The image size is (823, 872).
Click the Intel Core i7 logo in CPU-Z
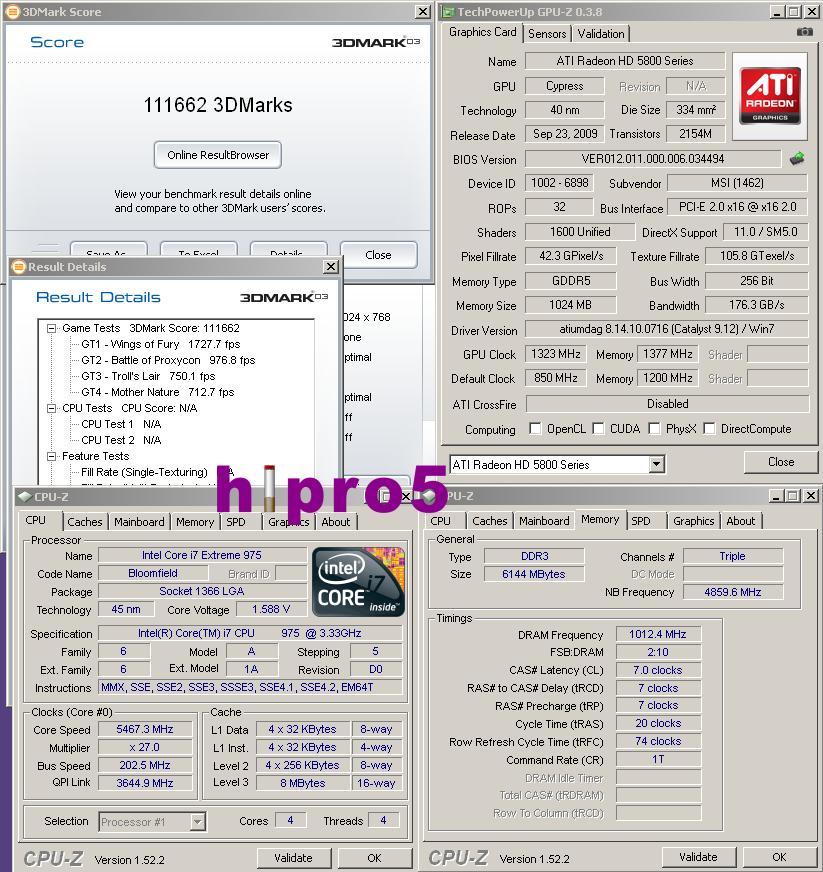tap(359, 582)
